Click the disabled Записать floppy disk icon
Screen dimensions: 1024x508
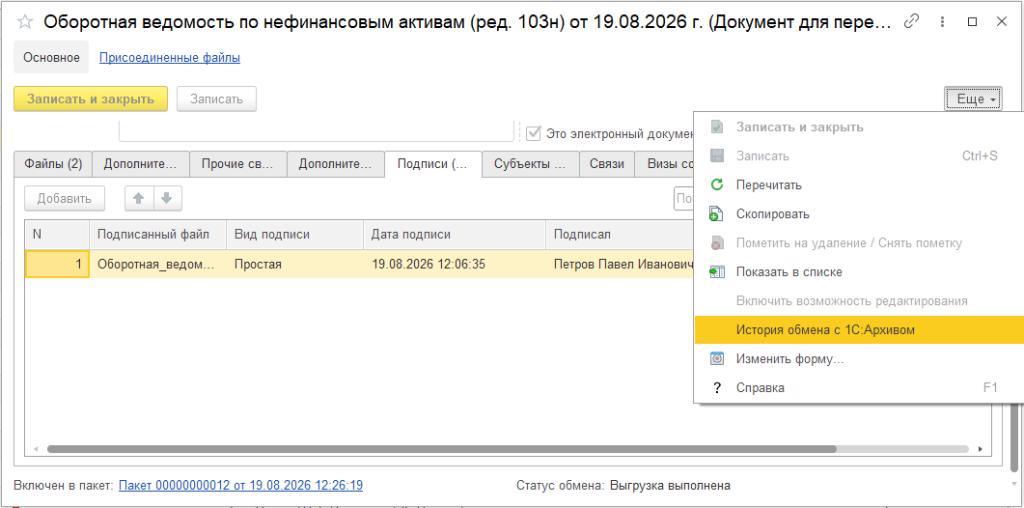click(716, 156)
